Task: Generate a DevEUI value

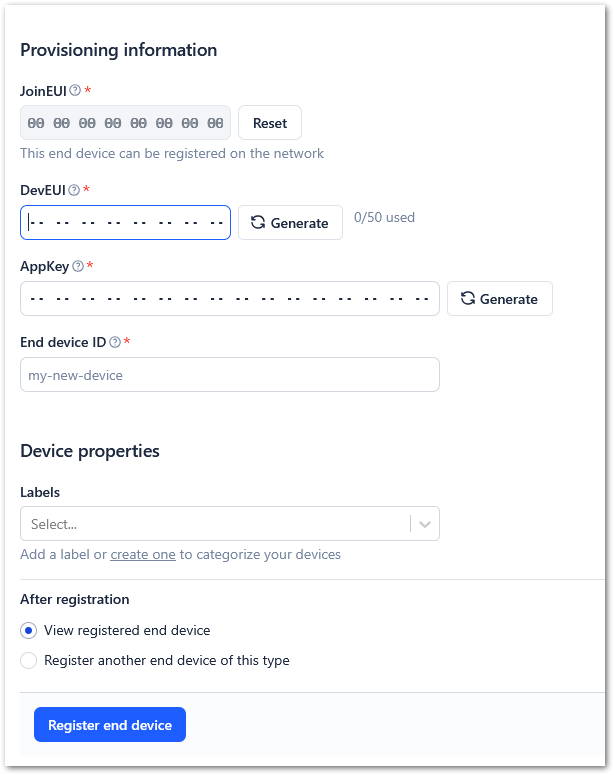Action: pyautogui.click(x=290, y=222)
